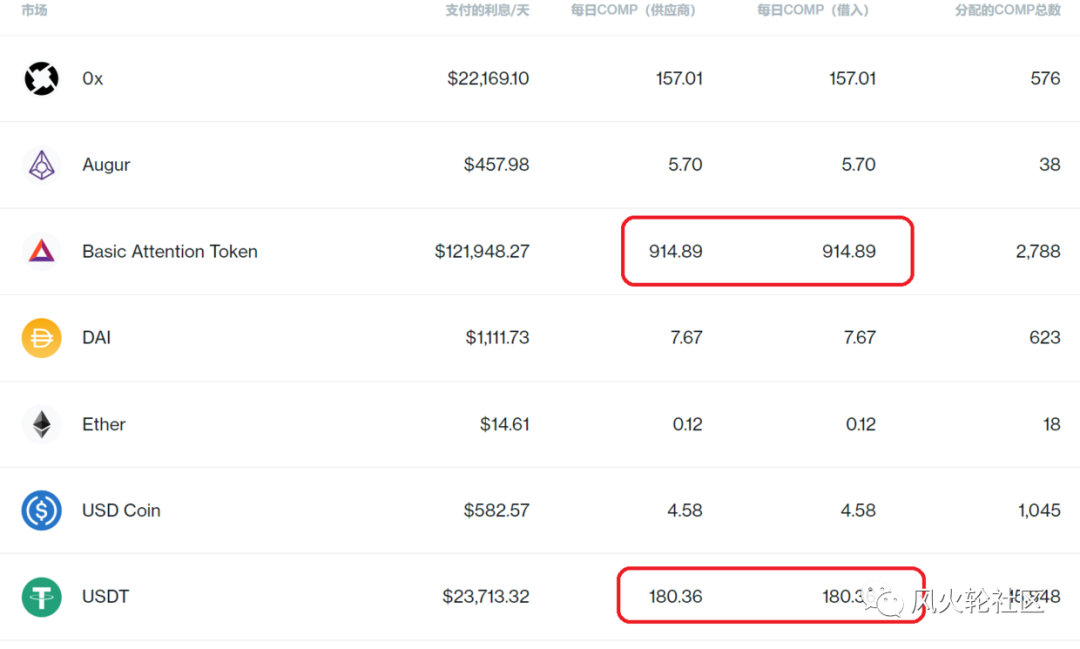Select the blue USD Coin logo
This screenshot has height=649, width=1080.
pos(41,510)
